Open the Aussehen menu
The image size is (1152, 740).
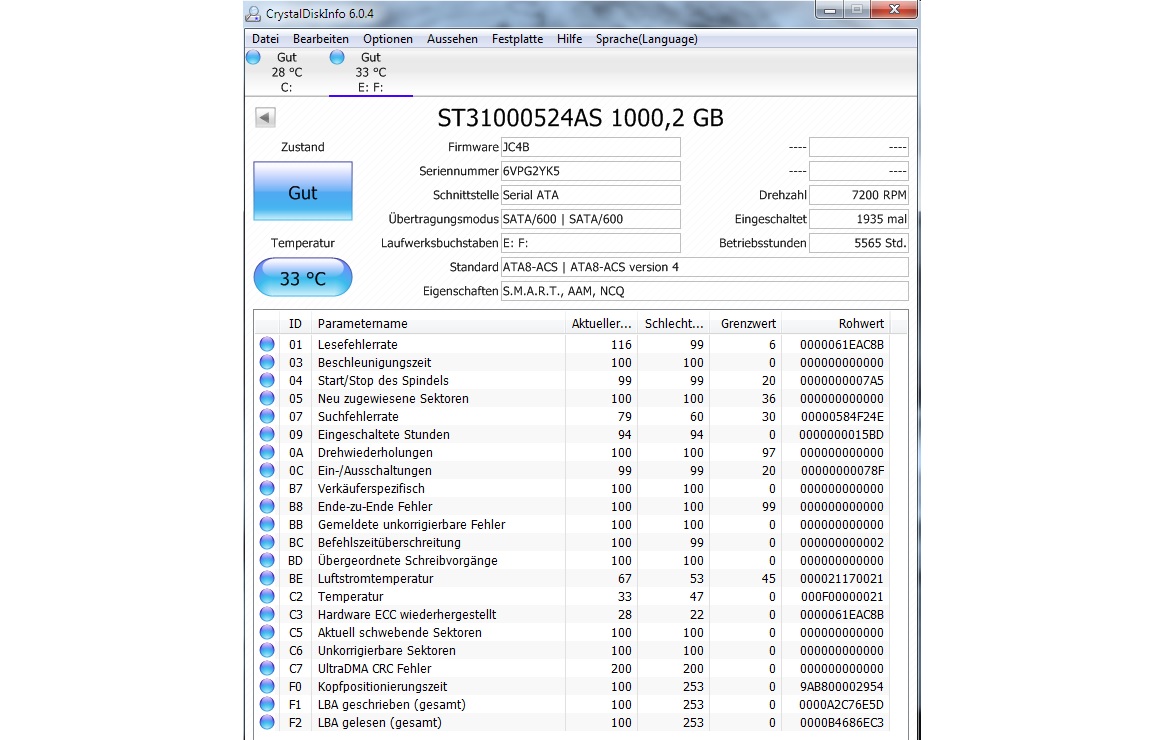[452, 39]
